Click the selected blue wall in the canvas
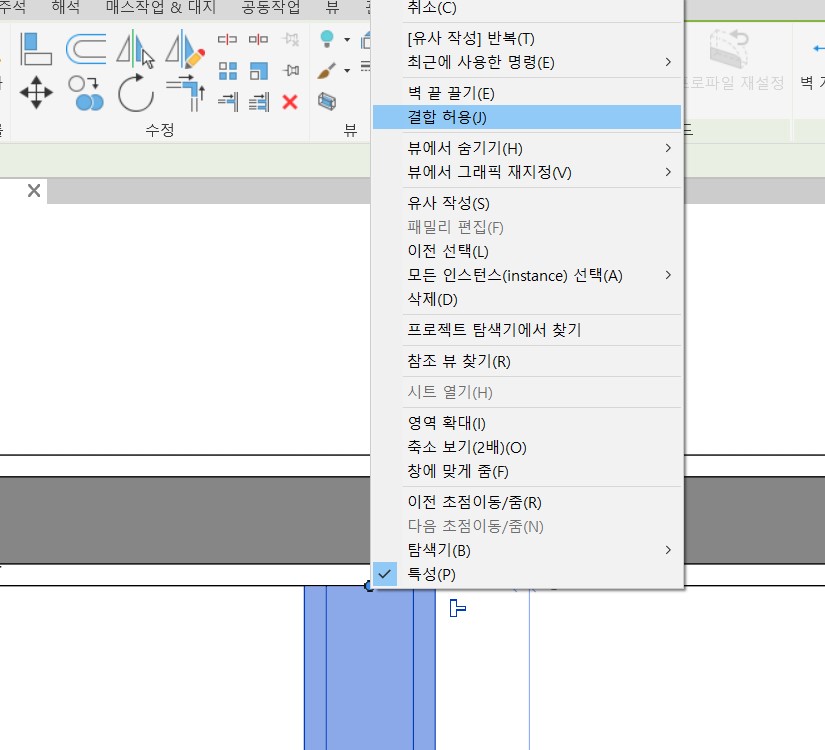 click(x=369, y=670)
